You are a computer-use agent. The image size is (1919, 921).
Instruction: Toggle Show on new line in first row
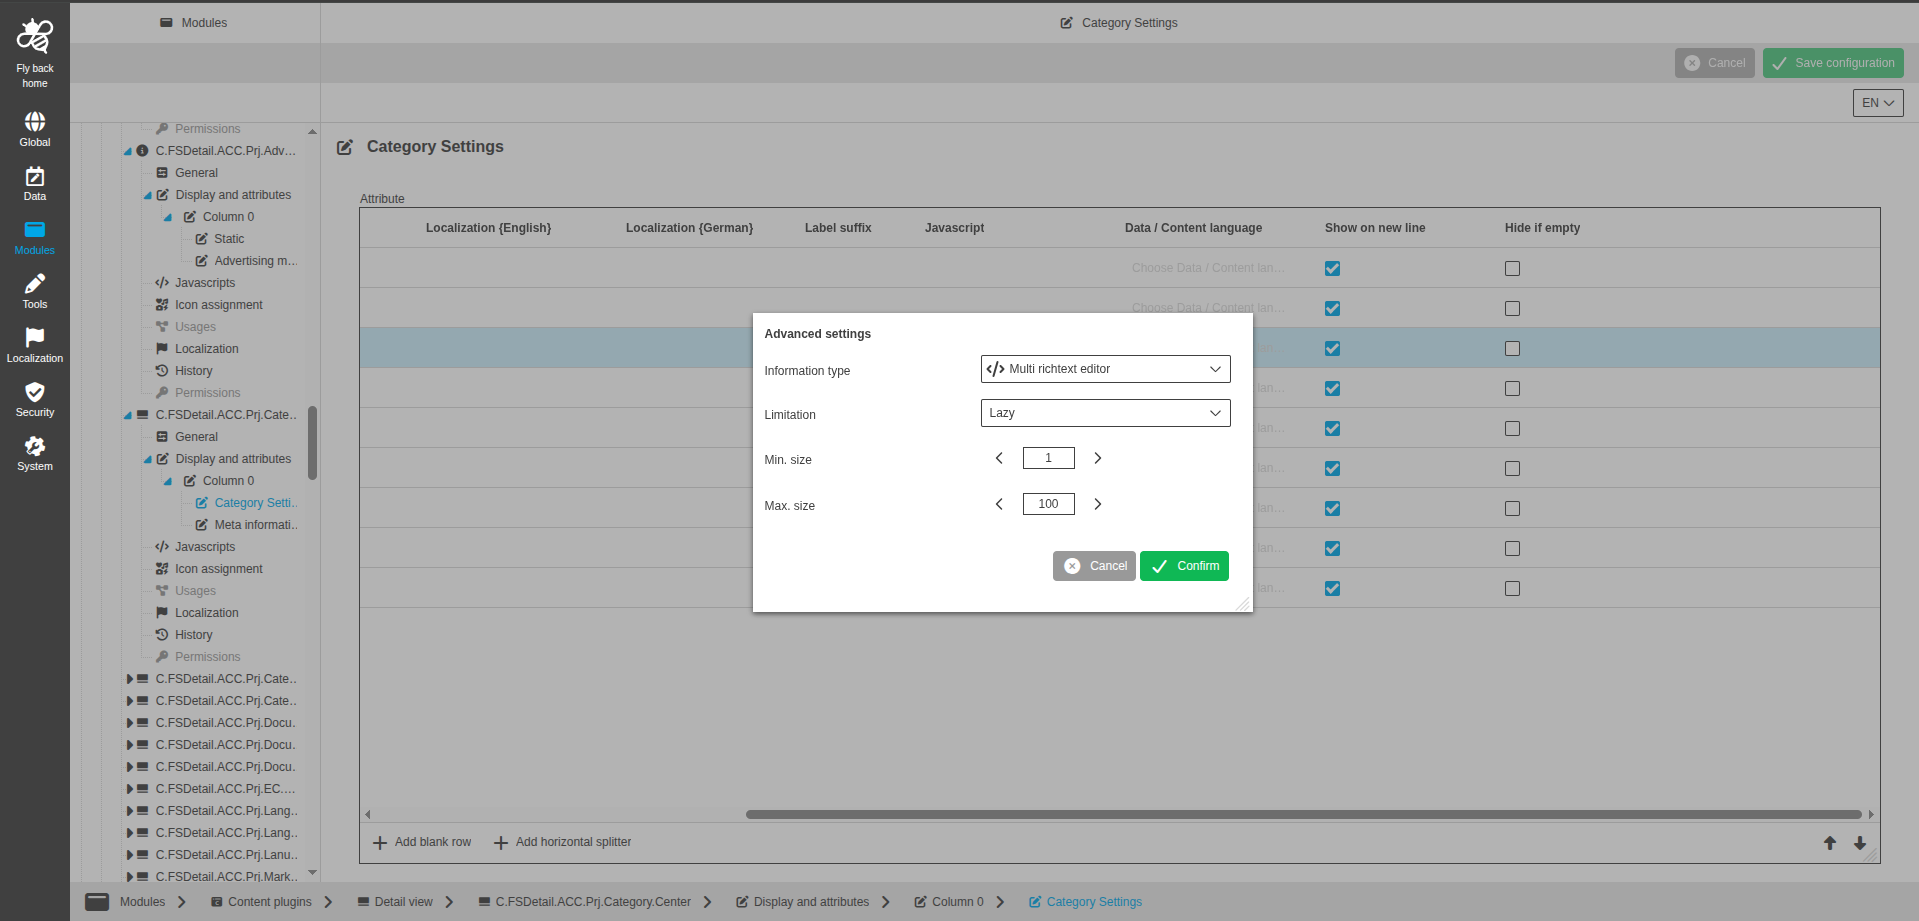pyautogui.click(x=1332, y=268)
